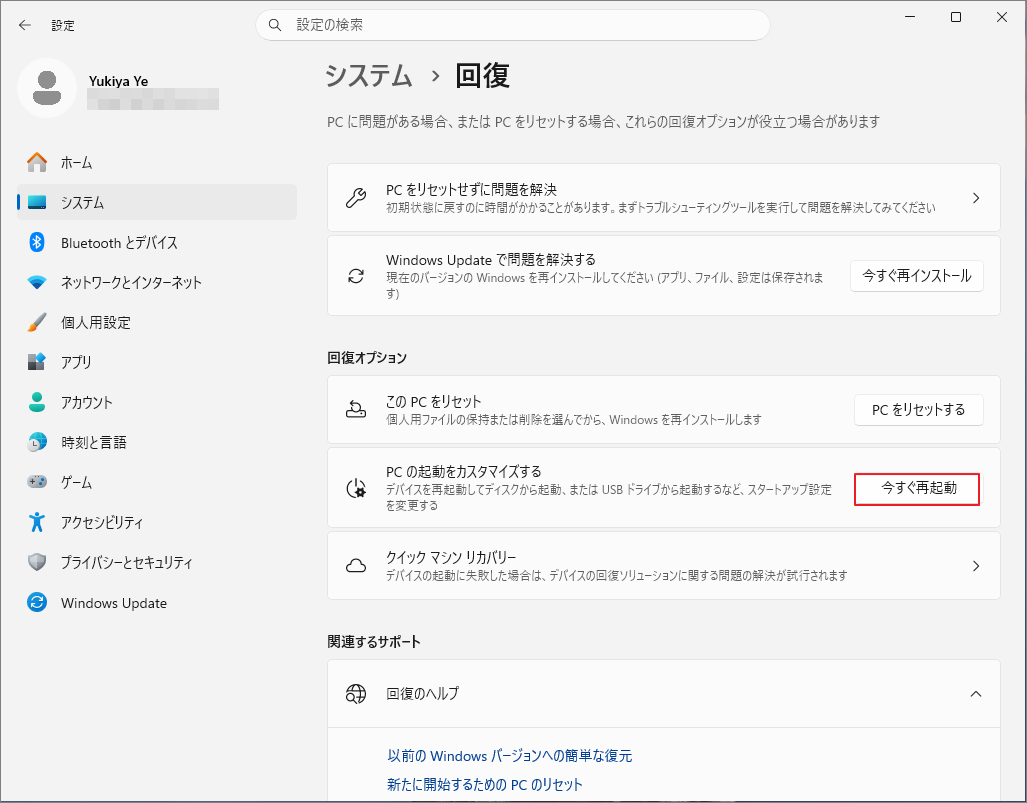The height and width of the screenshot is (803, 1027).
Task: Click 今すぐ再起動 button
Action: pyautogui.click(x=918, y=488)
